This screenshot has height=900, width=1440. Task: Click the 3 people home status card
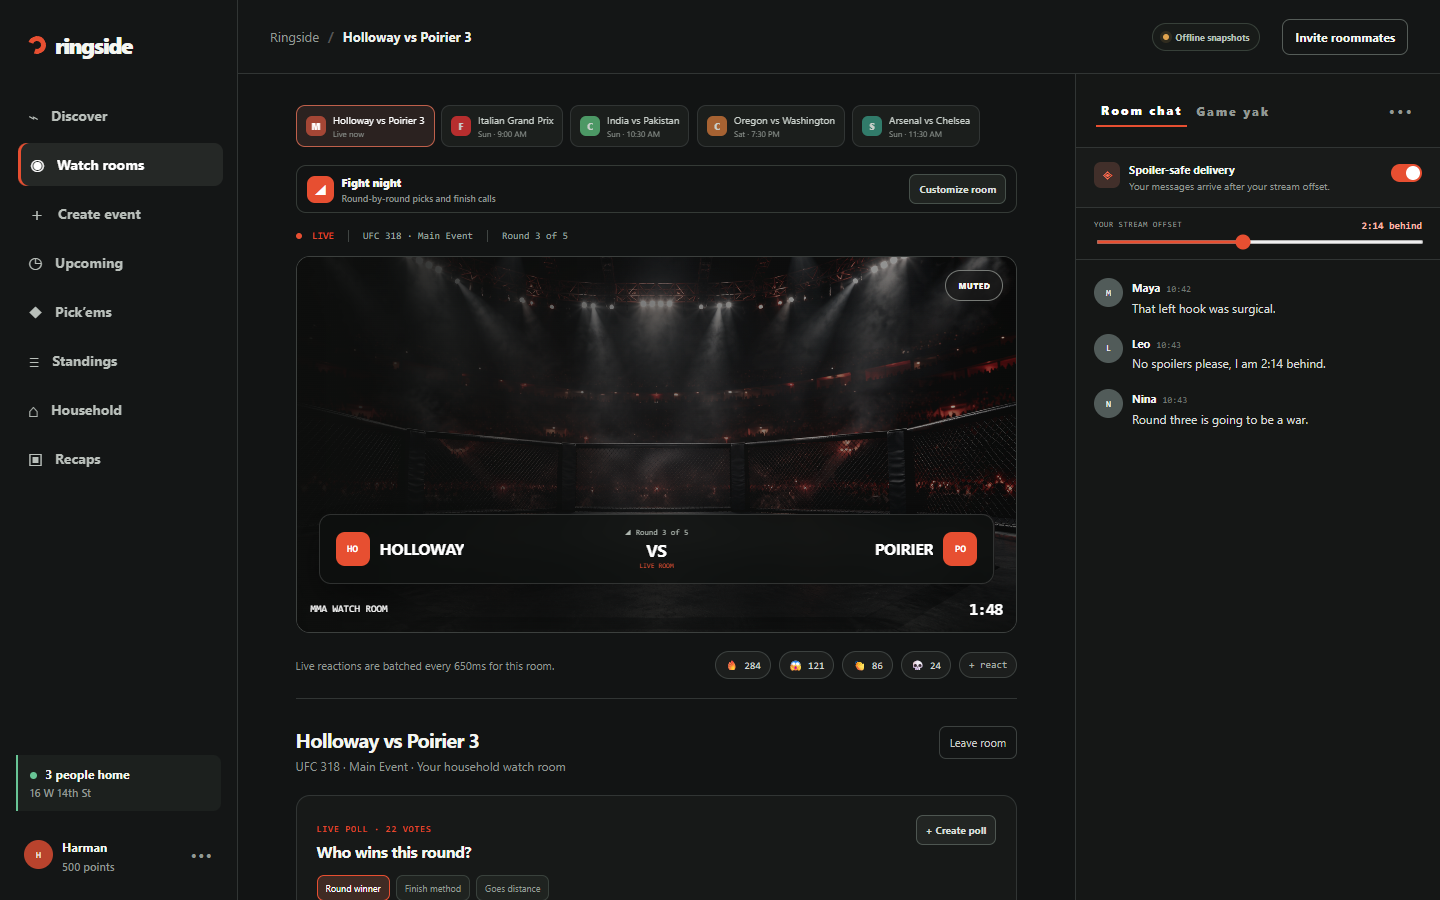coord(119,783)
